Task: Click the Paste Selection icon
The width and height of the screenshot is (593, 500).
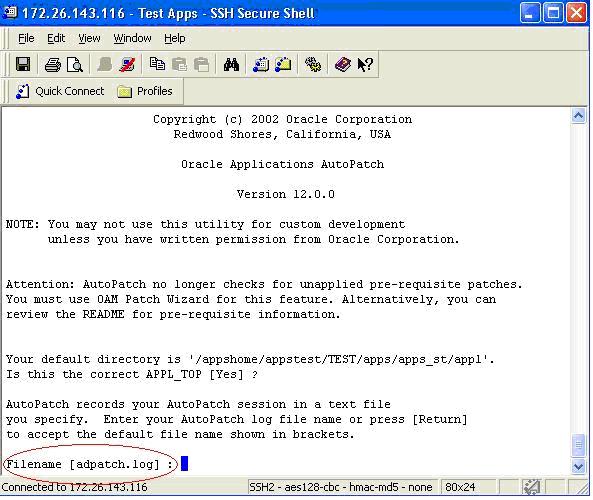Action: coord(202,65)
